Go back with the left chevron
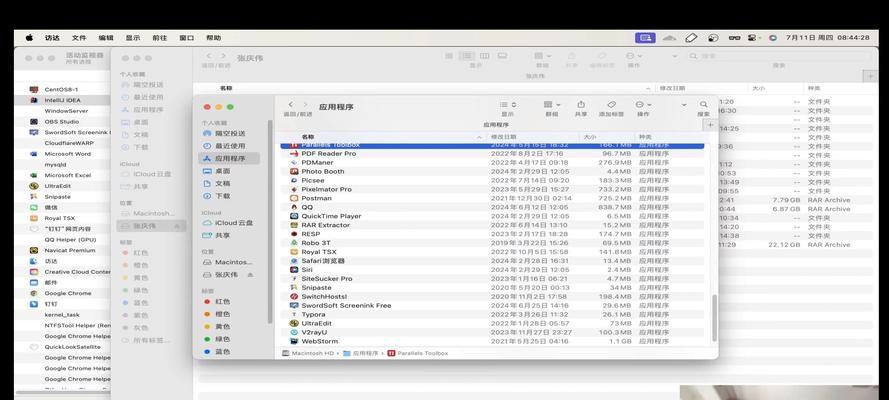This screenshot has width=889, height=400. point(291,105)
